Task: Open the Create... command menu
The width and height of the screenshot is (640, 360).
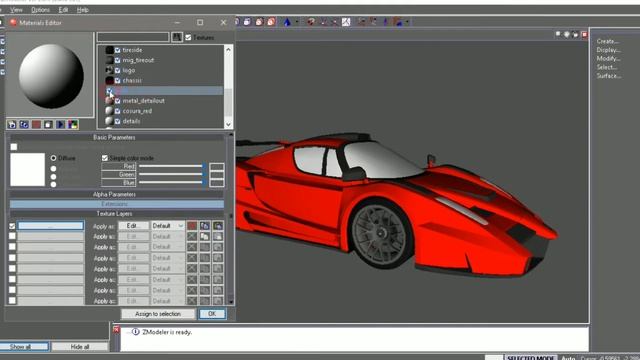Action: tap(607, 41)
